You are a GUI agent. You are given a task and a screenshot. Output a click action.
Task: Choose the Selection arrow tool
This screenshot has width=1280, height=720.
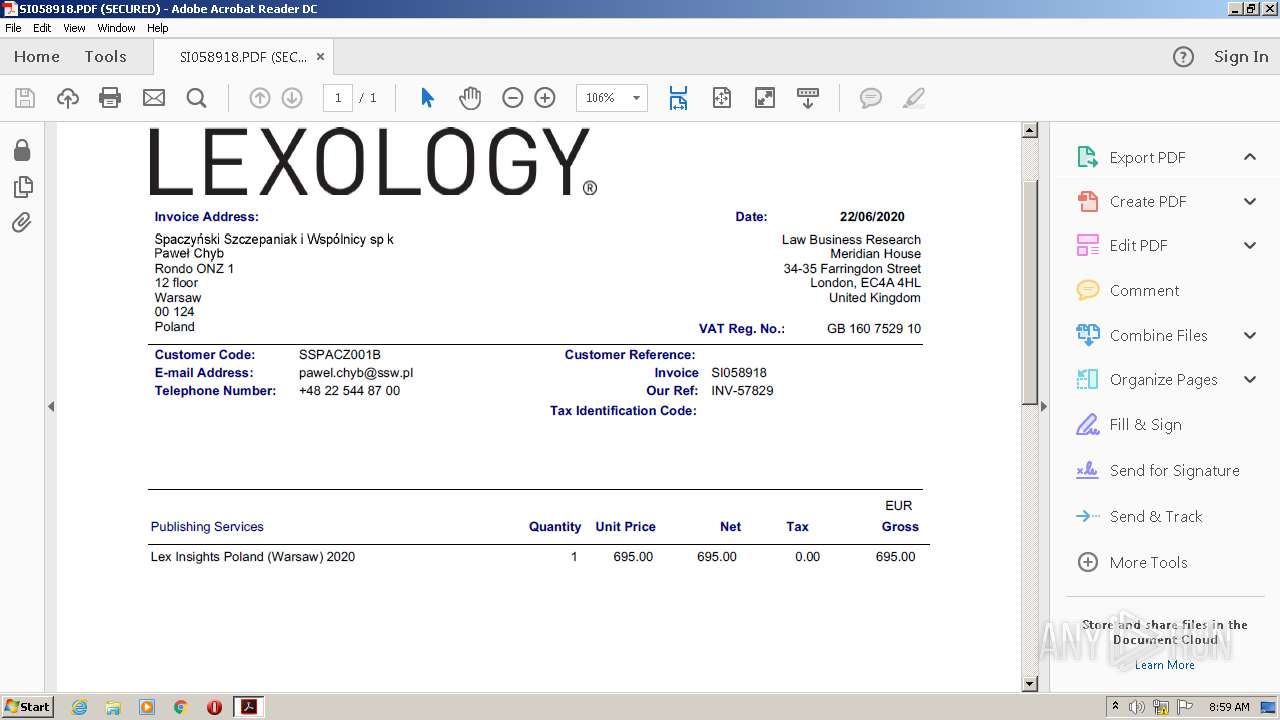(x=428, y=98)
